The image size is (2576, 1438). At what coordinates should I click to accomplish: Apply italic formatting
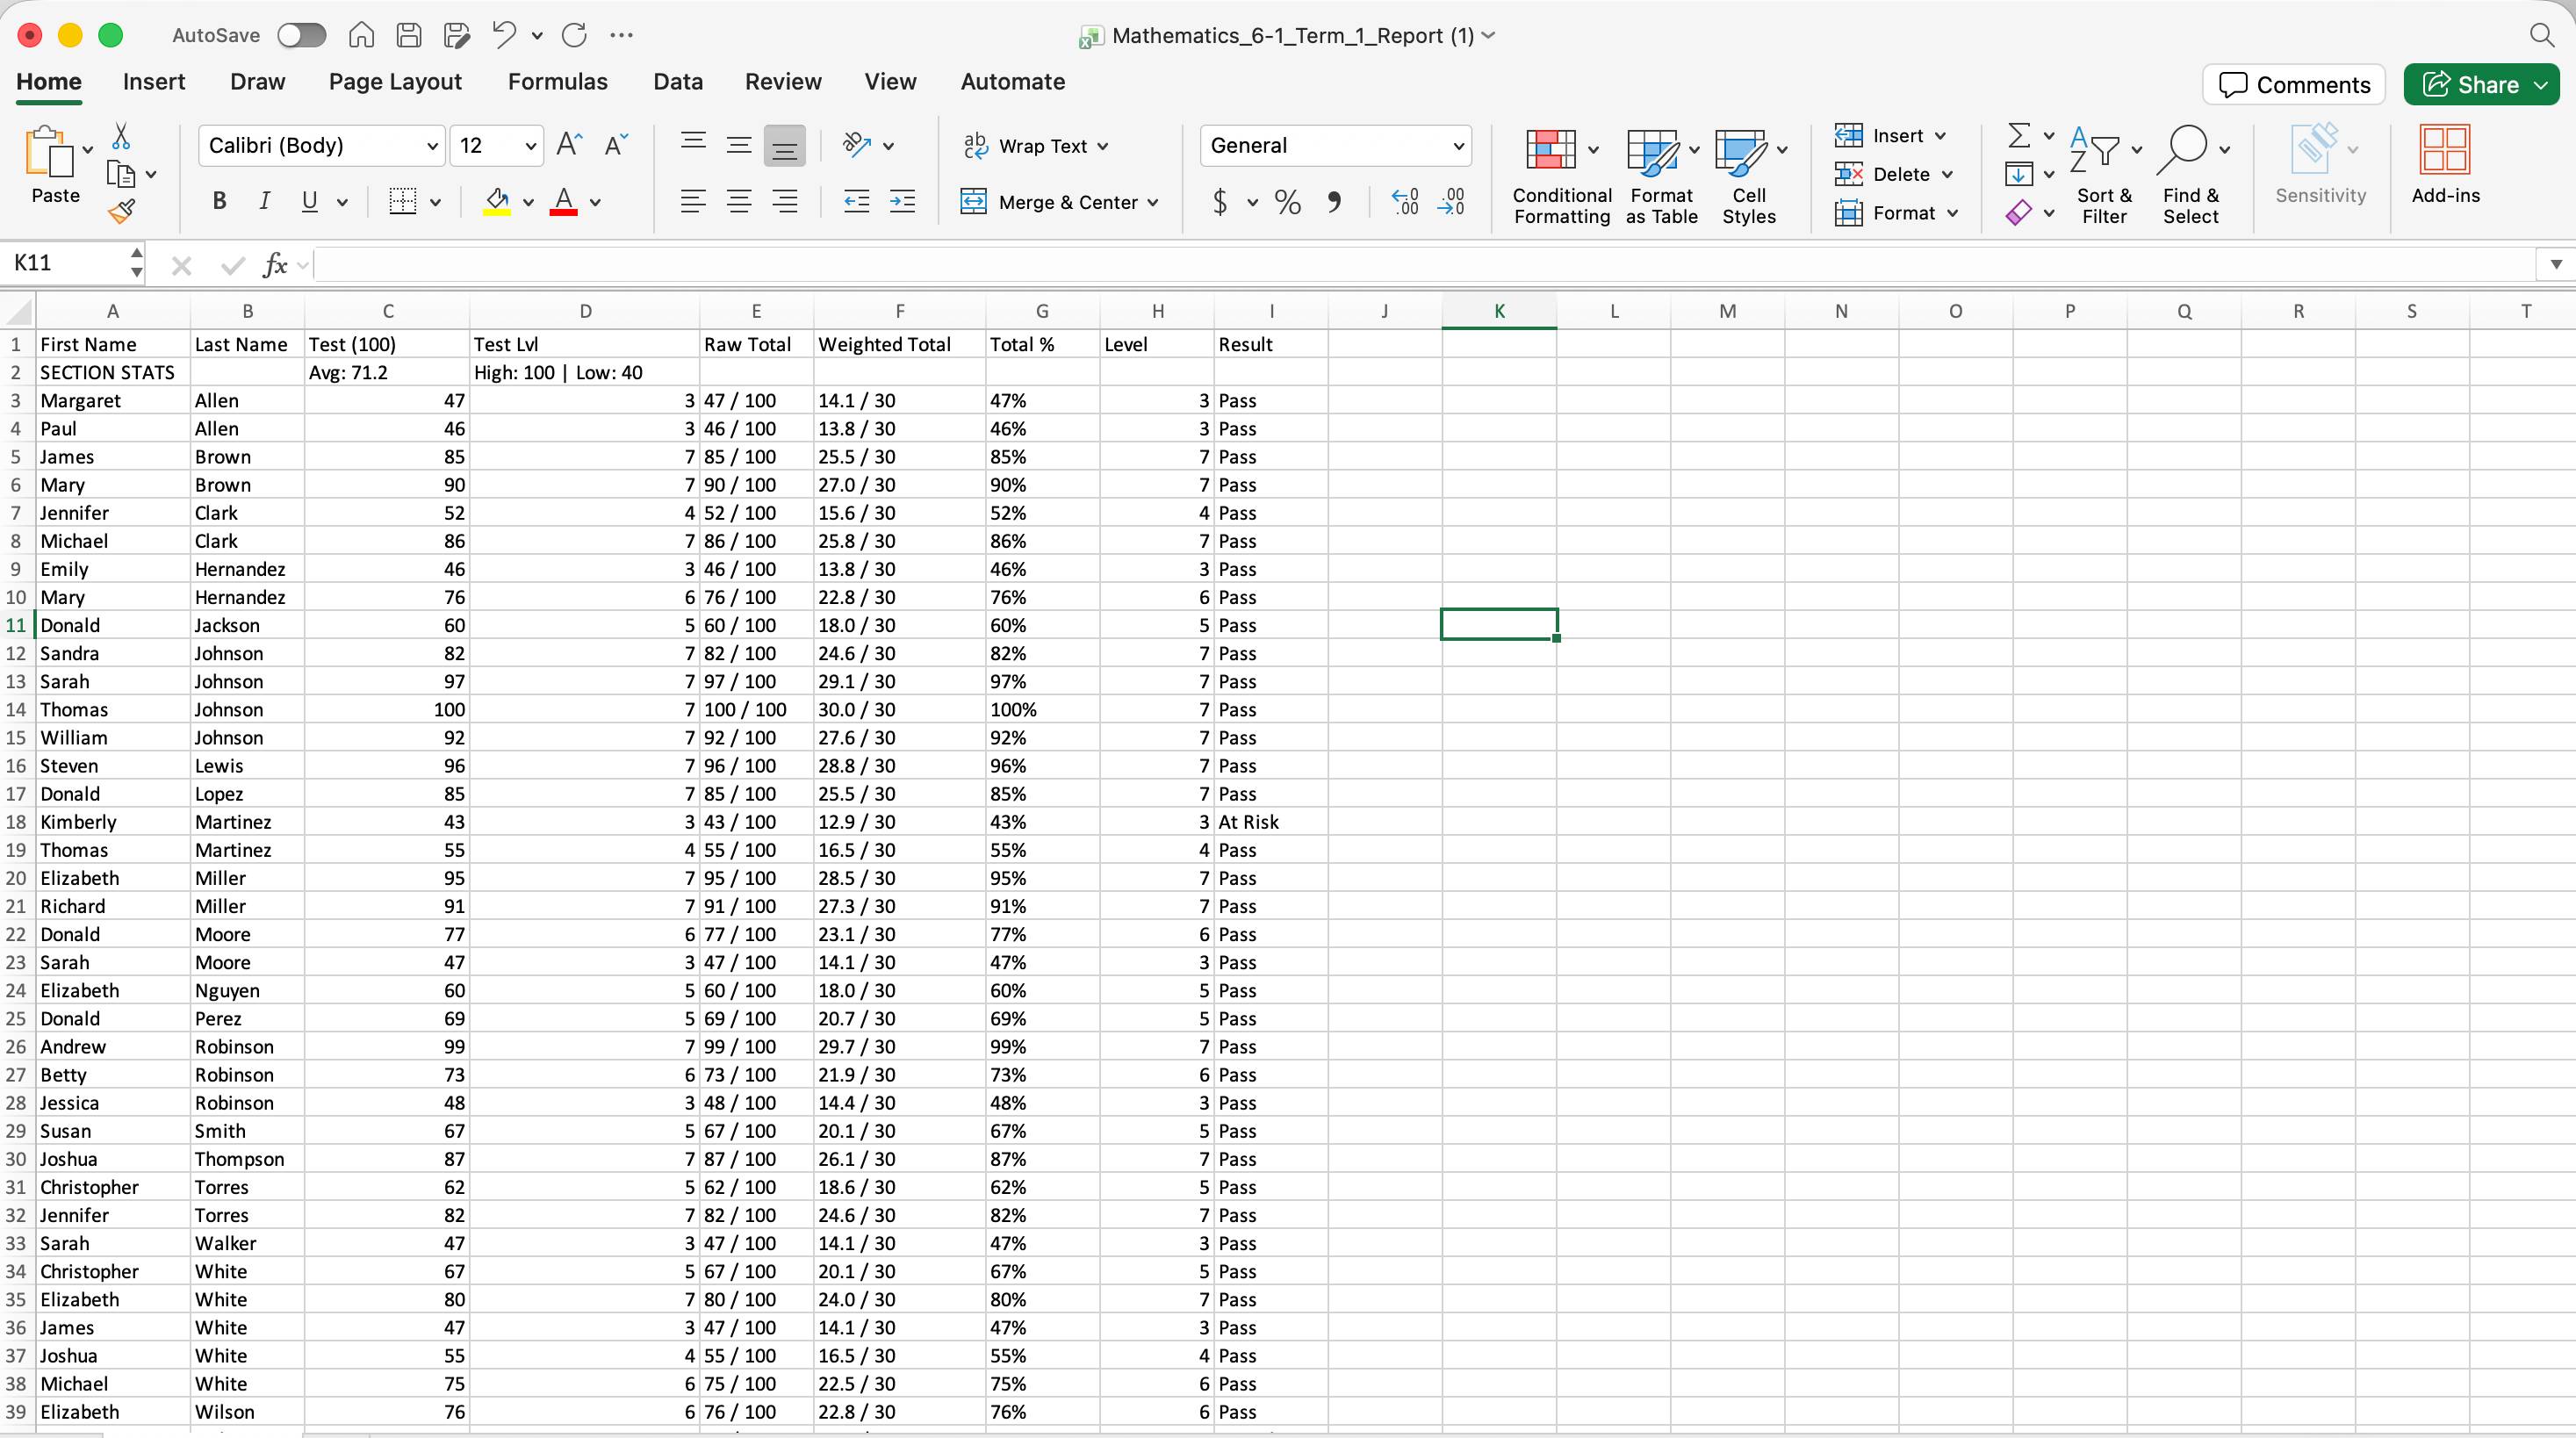[264, 201]
